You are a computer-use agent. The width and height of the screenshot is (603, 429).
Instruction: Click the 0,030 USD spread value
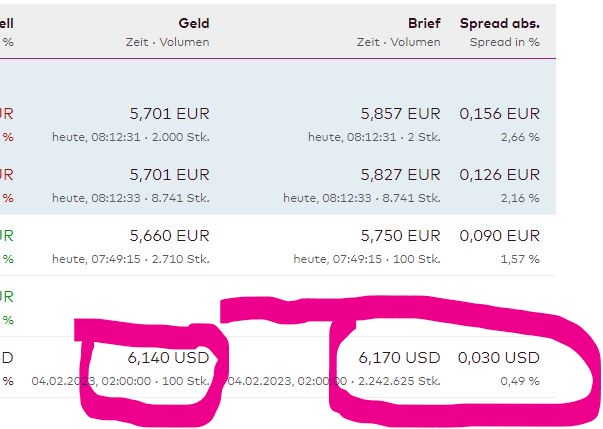[x=499, y=357]
